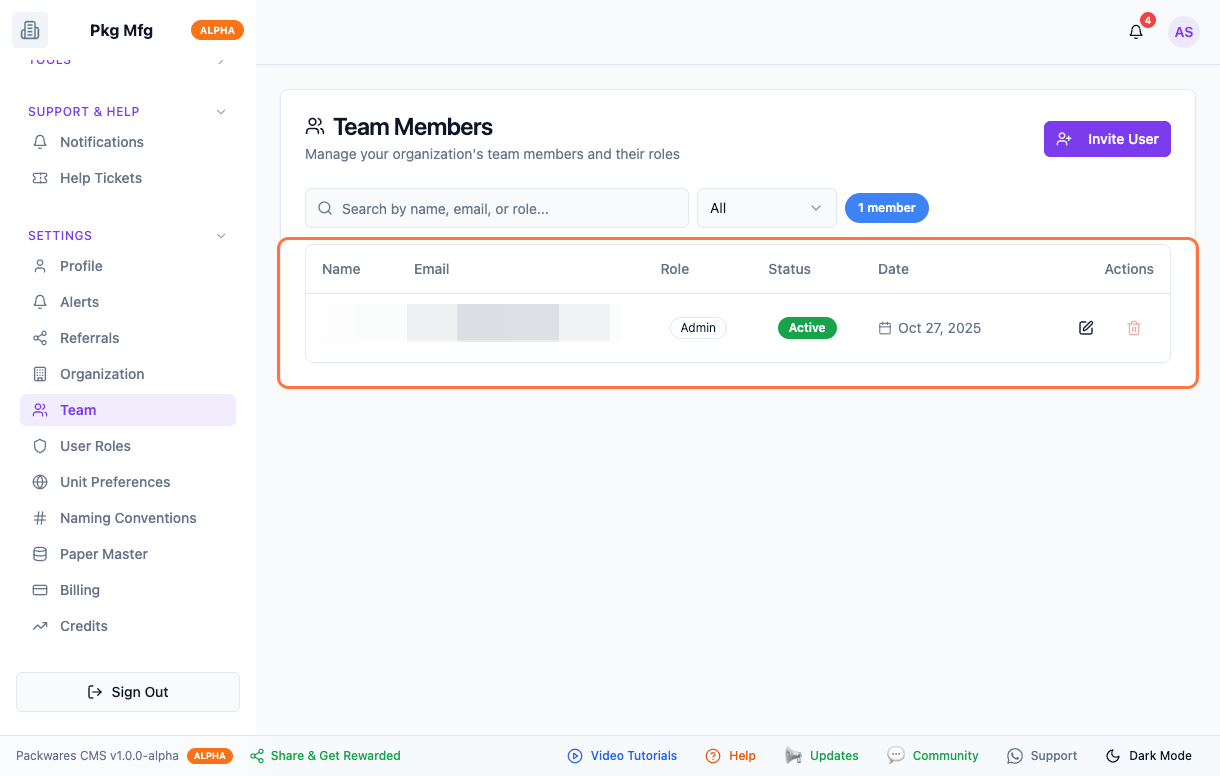1220x776 pixels.
Task: Click the Support WhatsApp link
Action: point(1042,756)
